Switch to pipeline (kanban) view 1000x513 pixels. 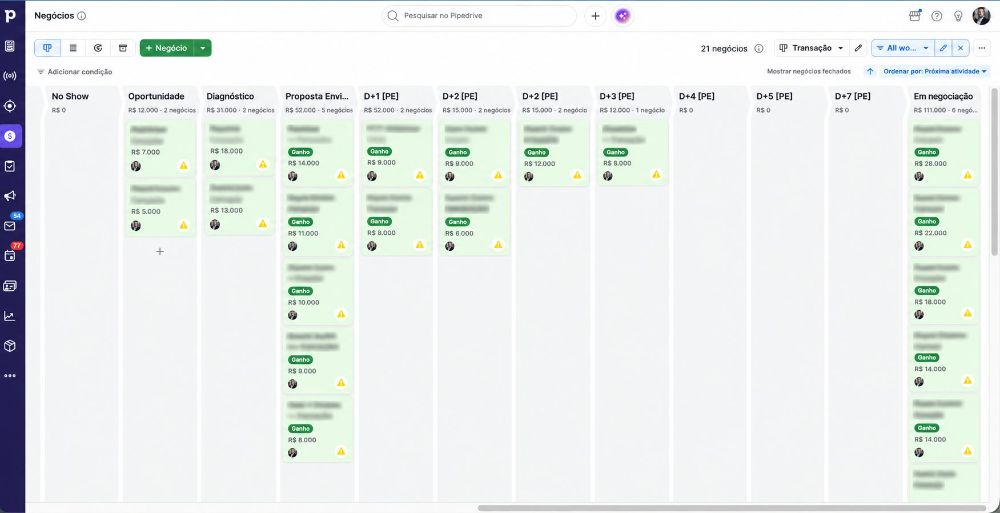tap(47, 48)
